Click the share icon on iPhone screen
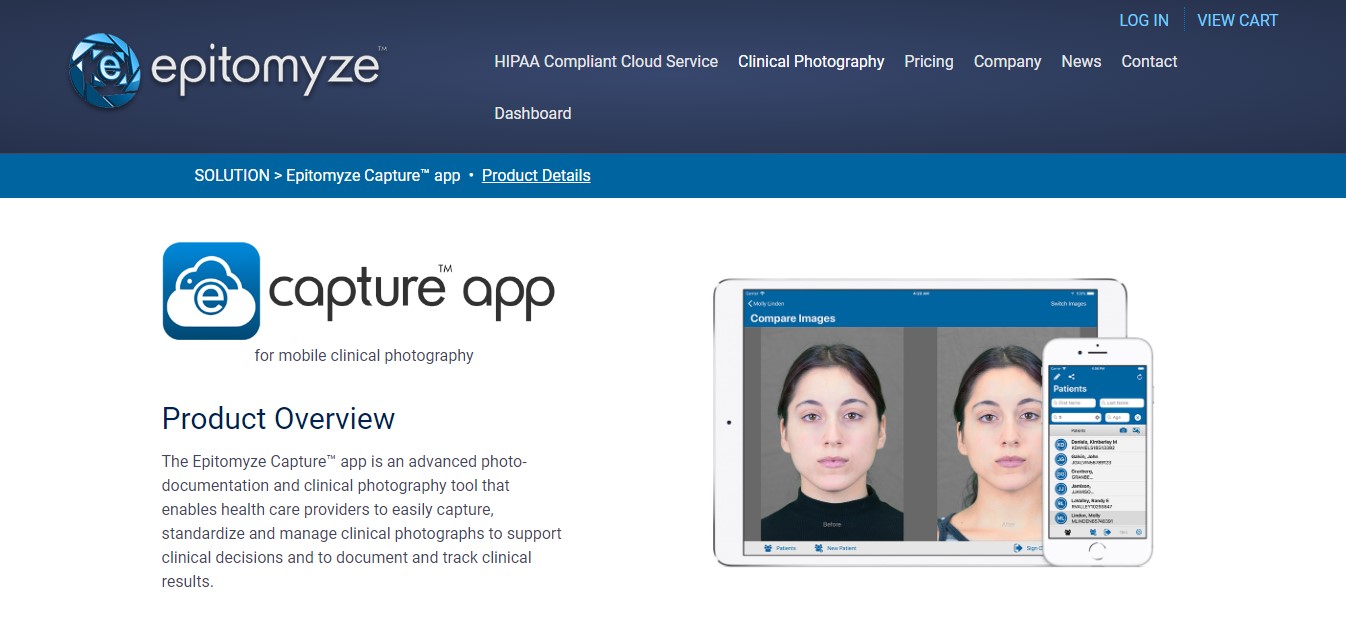This screenshot has width=1346, height=641. [1071, 377]
